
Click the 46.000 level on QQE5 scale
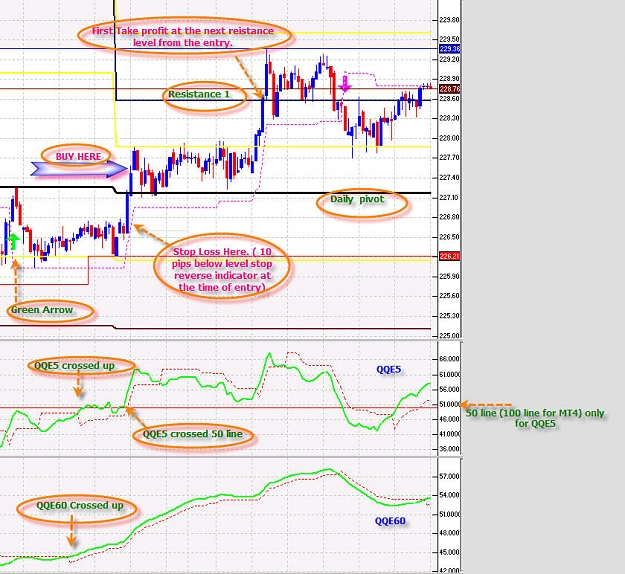point(450,419)
